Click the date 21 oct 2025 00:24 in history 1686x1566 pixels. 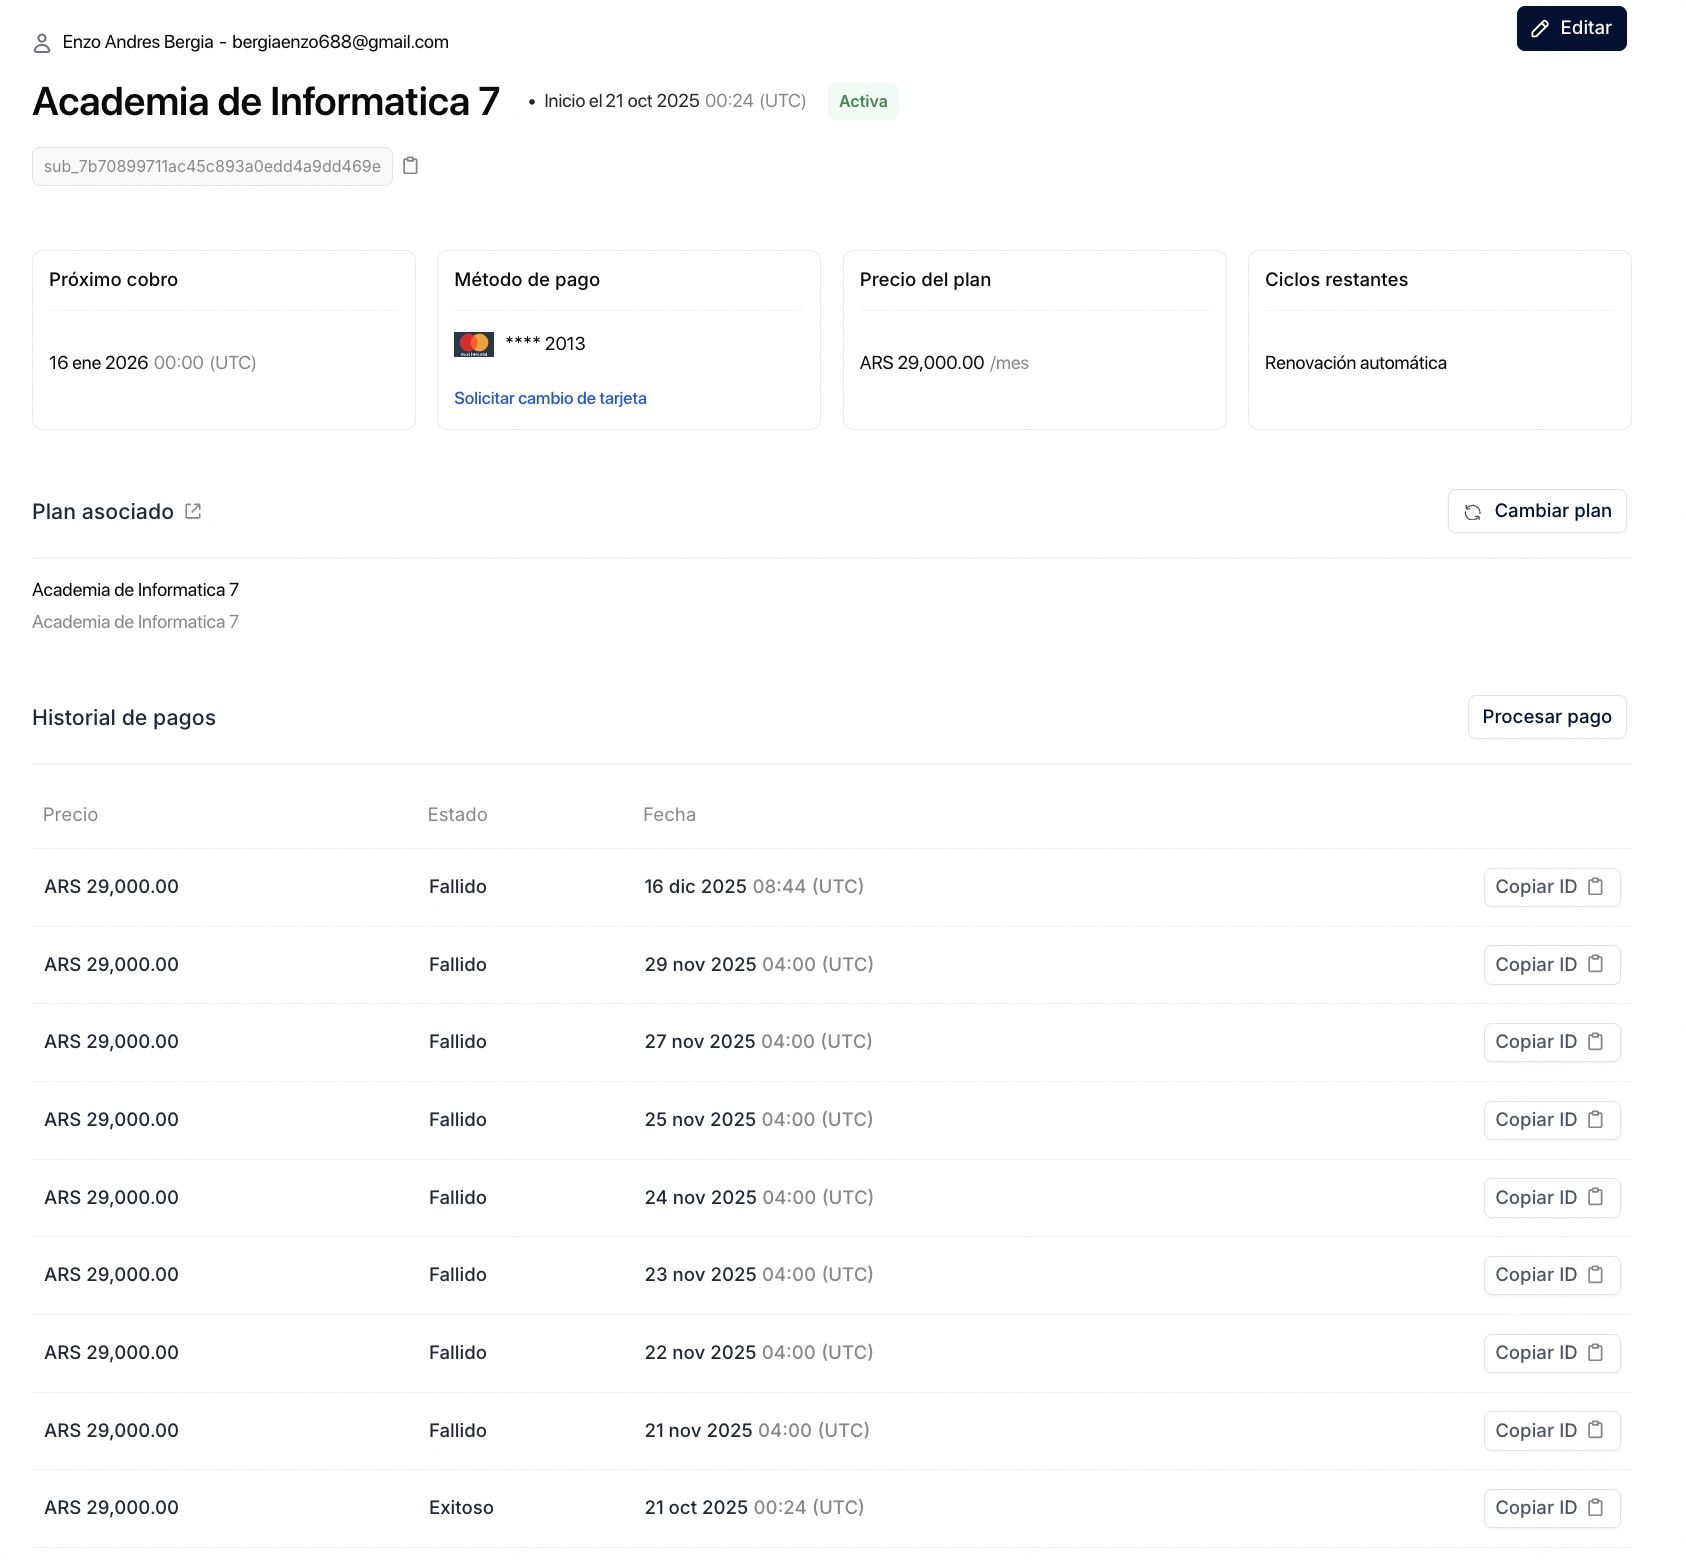754,1508
